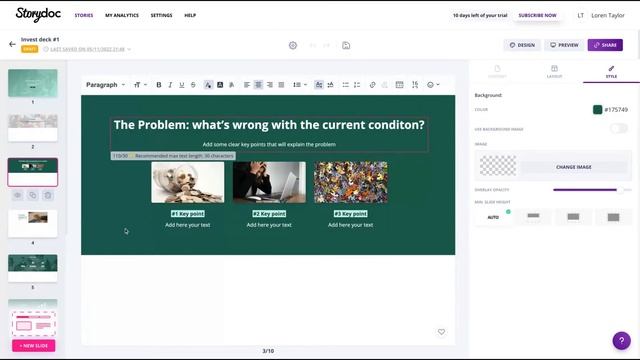Open the Settings menu item
Image resolution: width=640 pixels, height=360 pixels.
coord(161,15)
